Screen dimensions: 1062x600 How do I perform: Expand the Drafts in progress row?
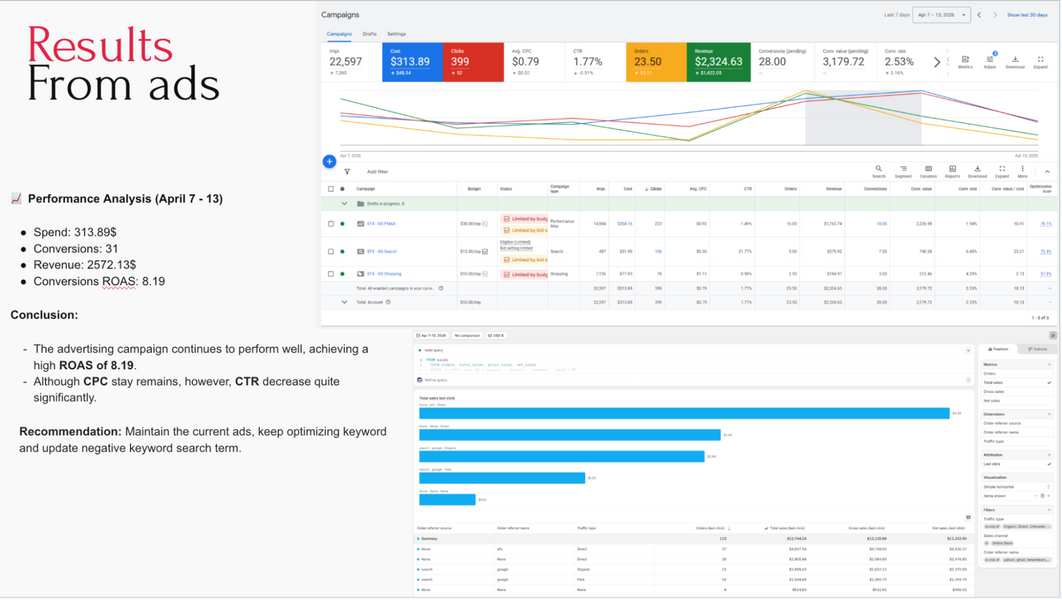pyautogui.click(x=344, y=204)
